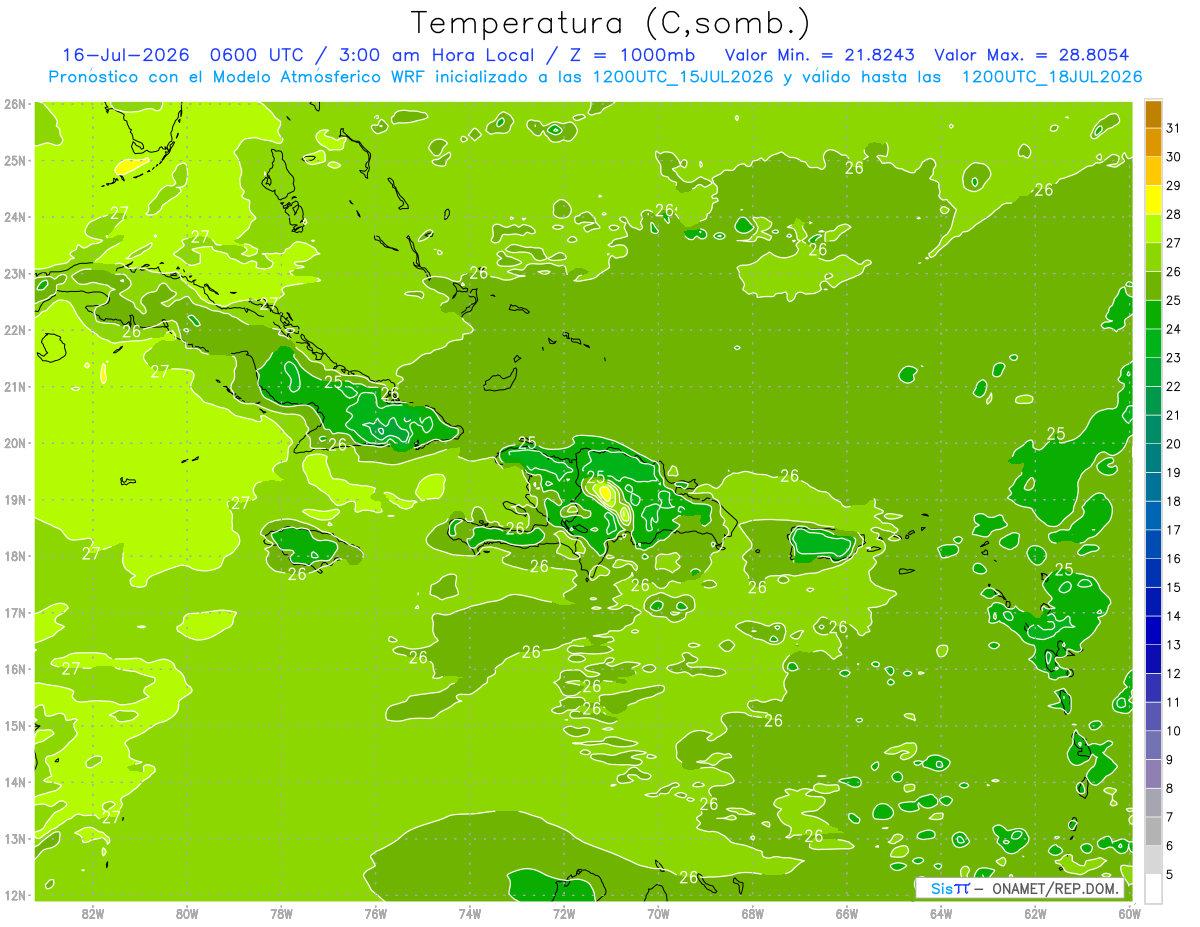Click the "80W" longitude axis label
This screenshot has width=1200, height=927.
[187, 913]
